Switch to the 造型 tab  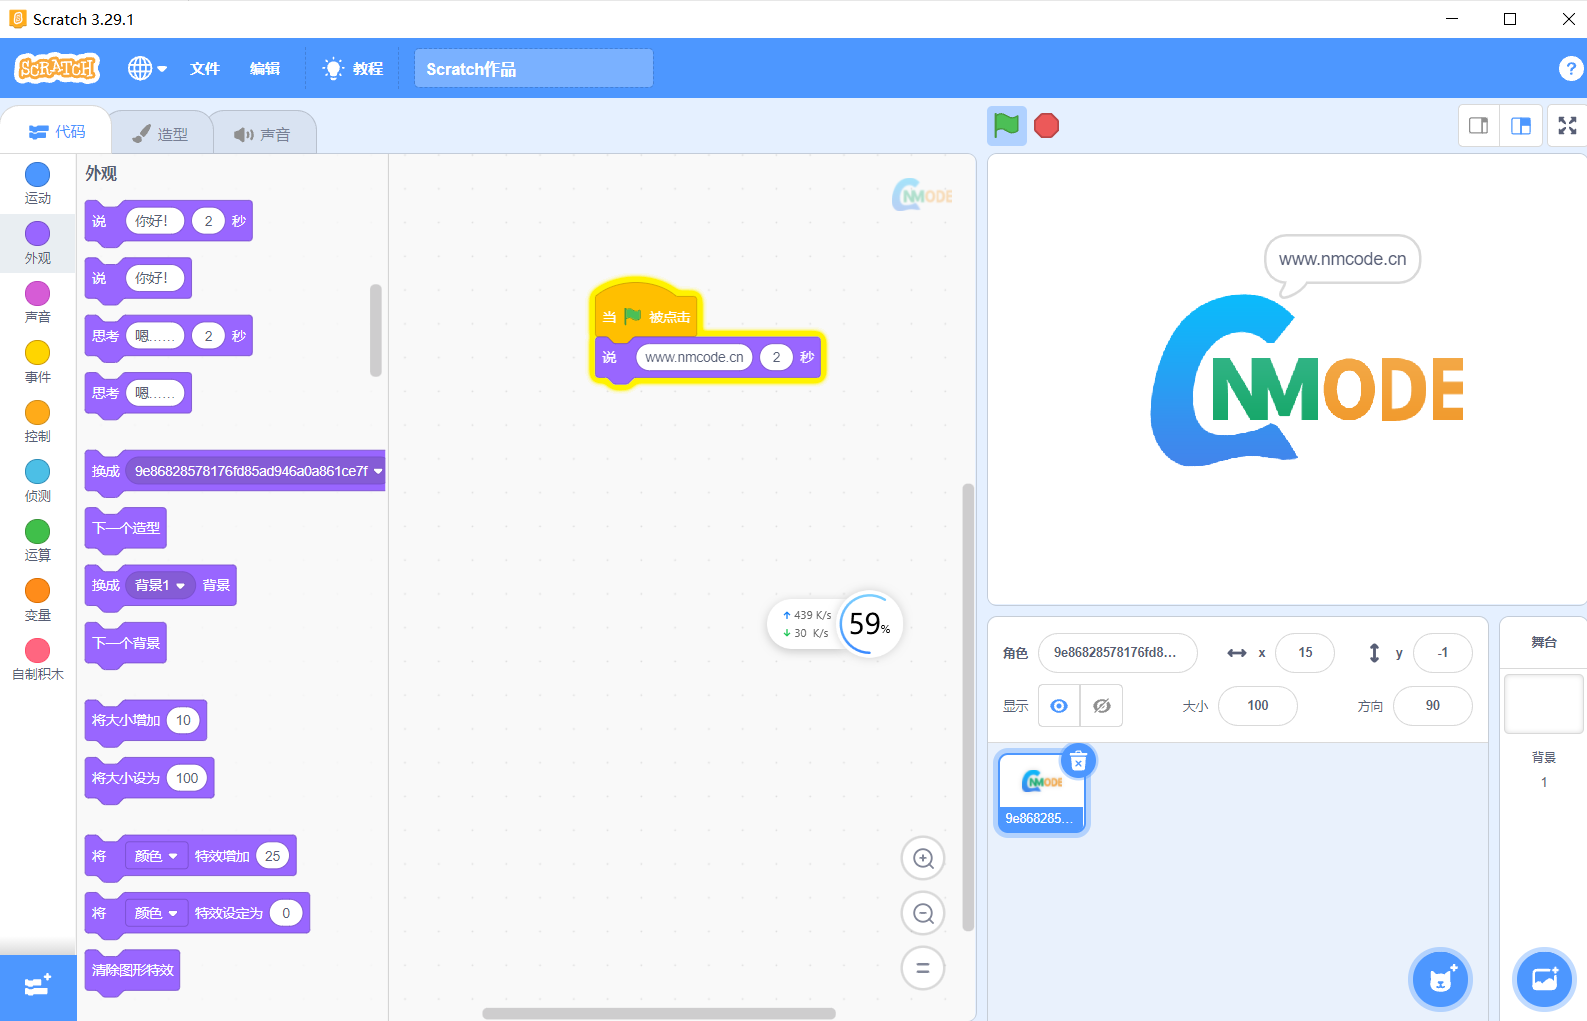point(161,133)
